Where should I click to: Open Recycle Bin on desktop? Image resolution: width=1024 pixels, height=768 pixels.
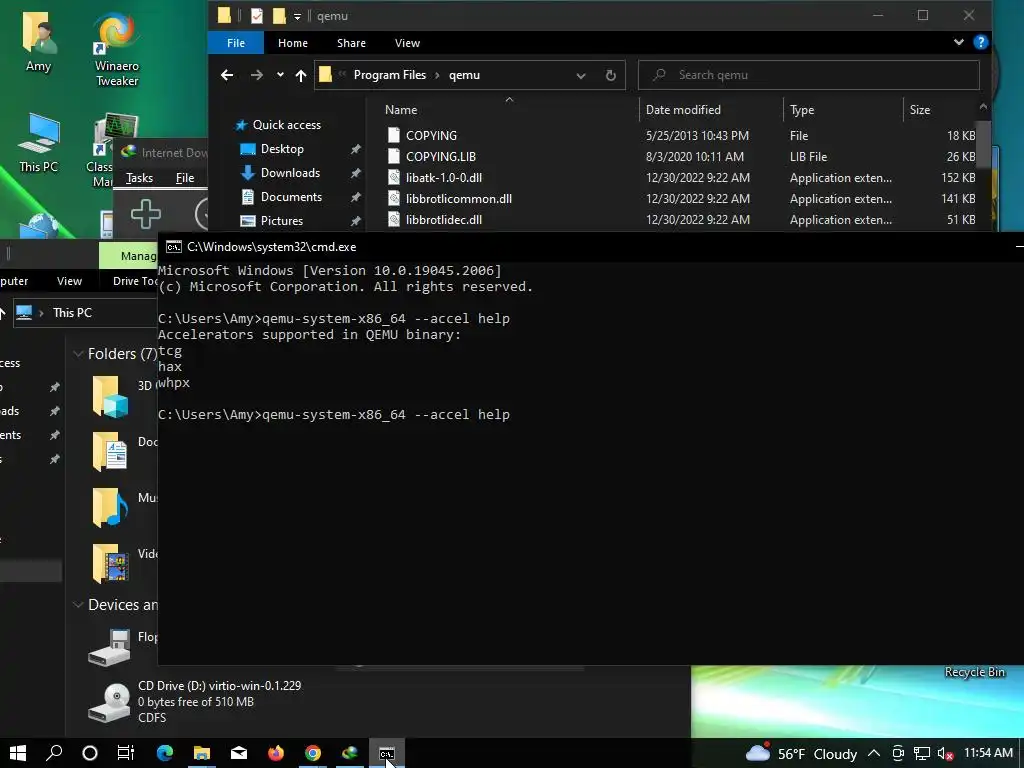pyautogui.click(x=974, y=672)
